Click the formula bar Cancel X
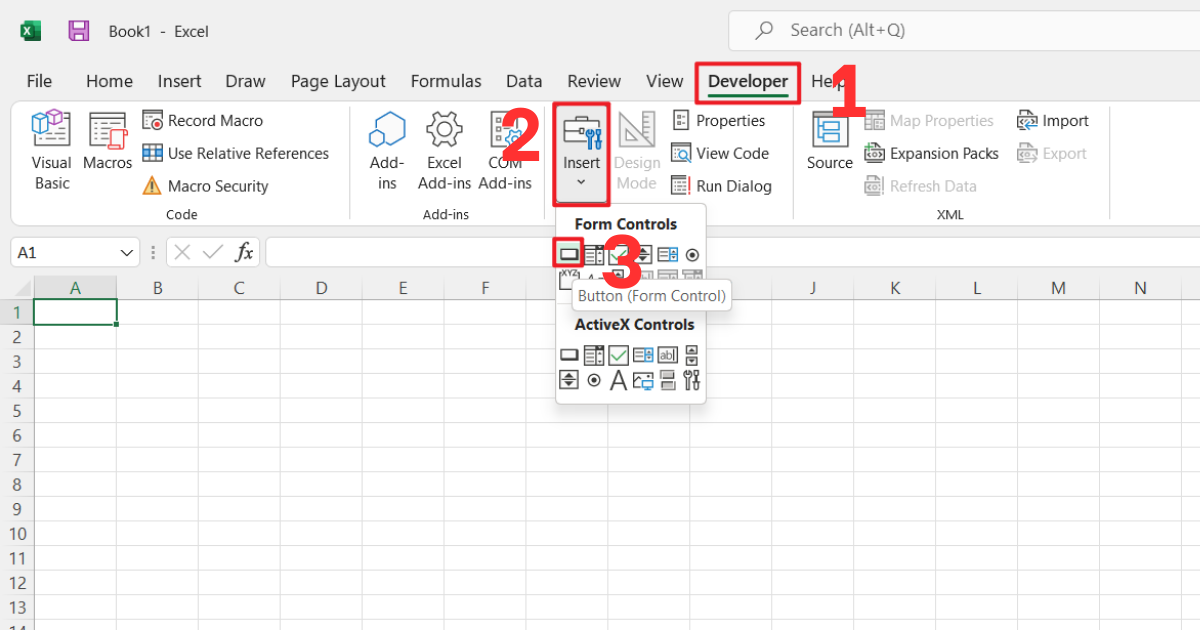Image resolution: width=1200 pixels, height=630 pixels. pos(182,253)
